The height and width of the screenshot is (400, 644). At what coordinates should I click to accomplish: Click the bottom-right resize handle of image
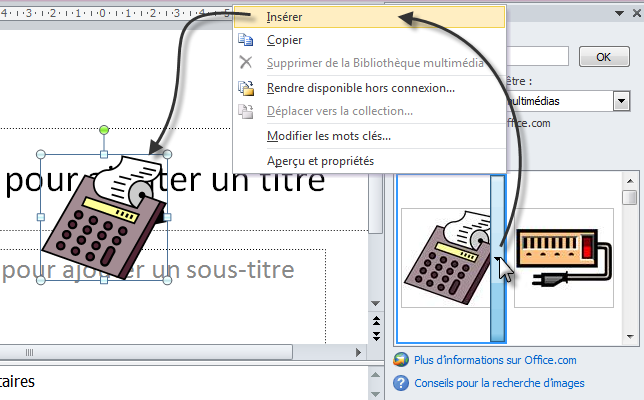click(167, 280)
